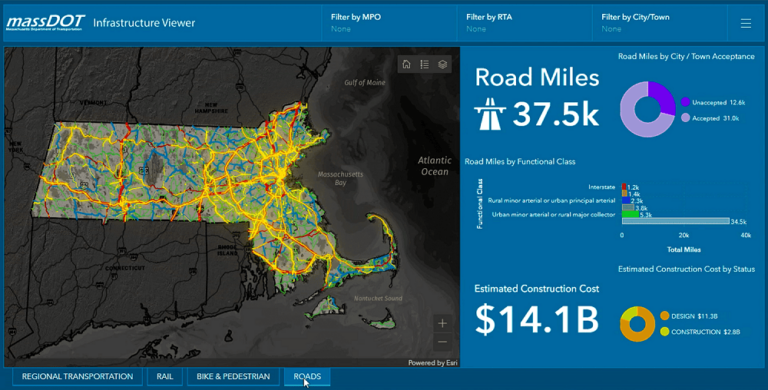Open the Bike & Pedestrian tab

click(x=233, y=377)
